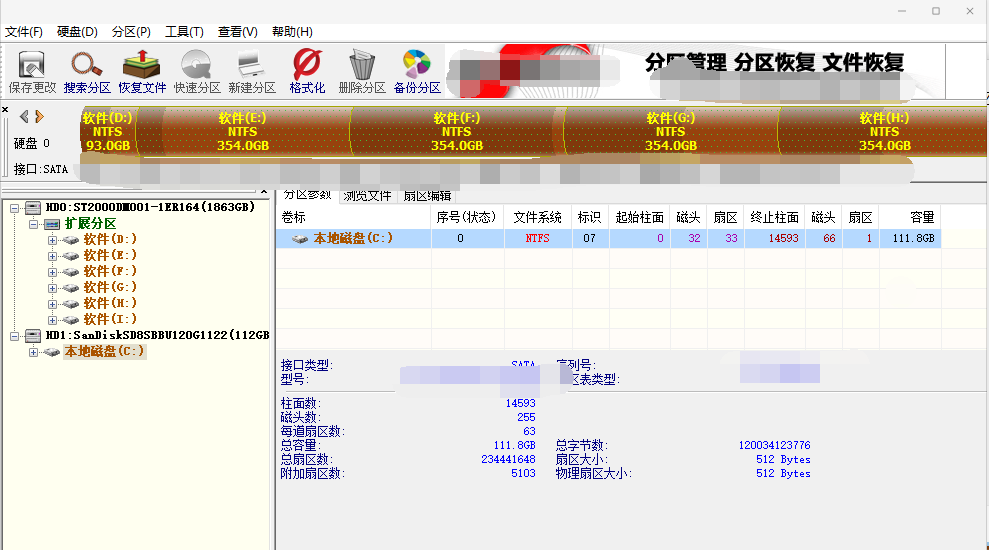Open the 工具(T) menu
The height and width of the screenshot is (550, 989).
click(184, 32)
